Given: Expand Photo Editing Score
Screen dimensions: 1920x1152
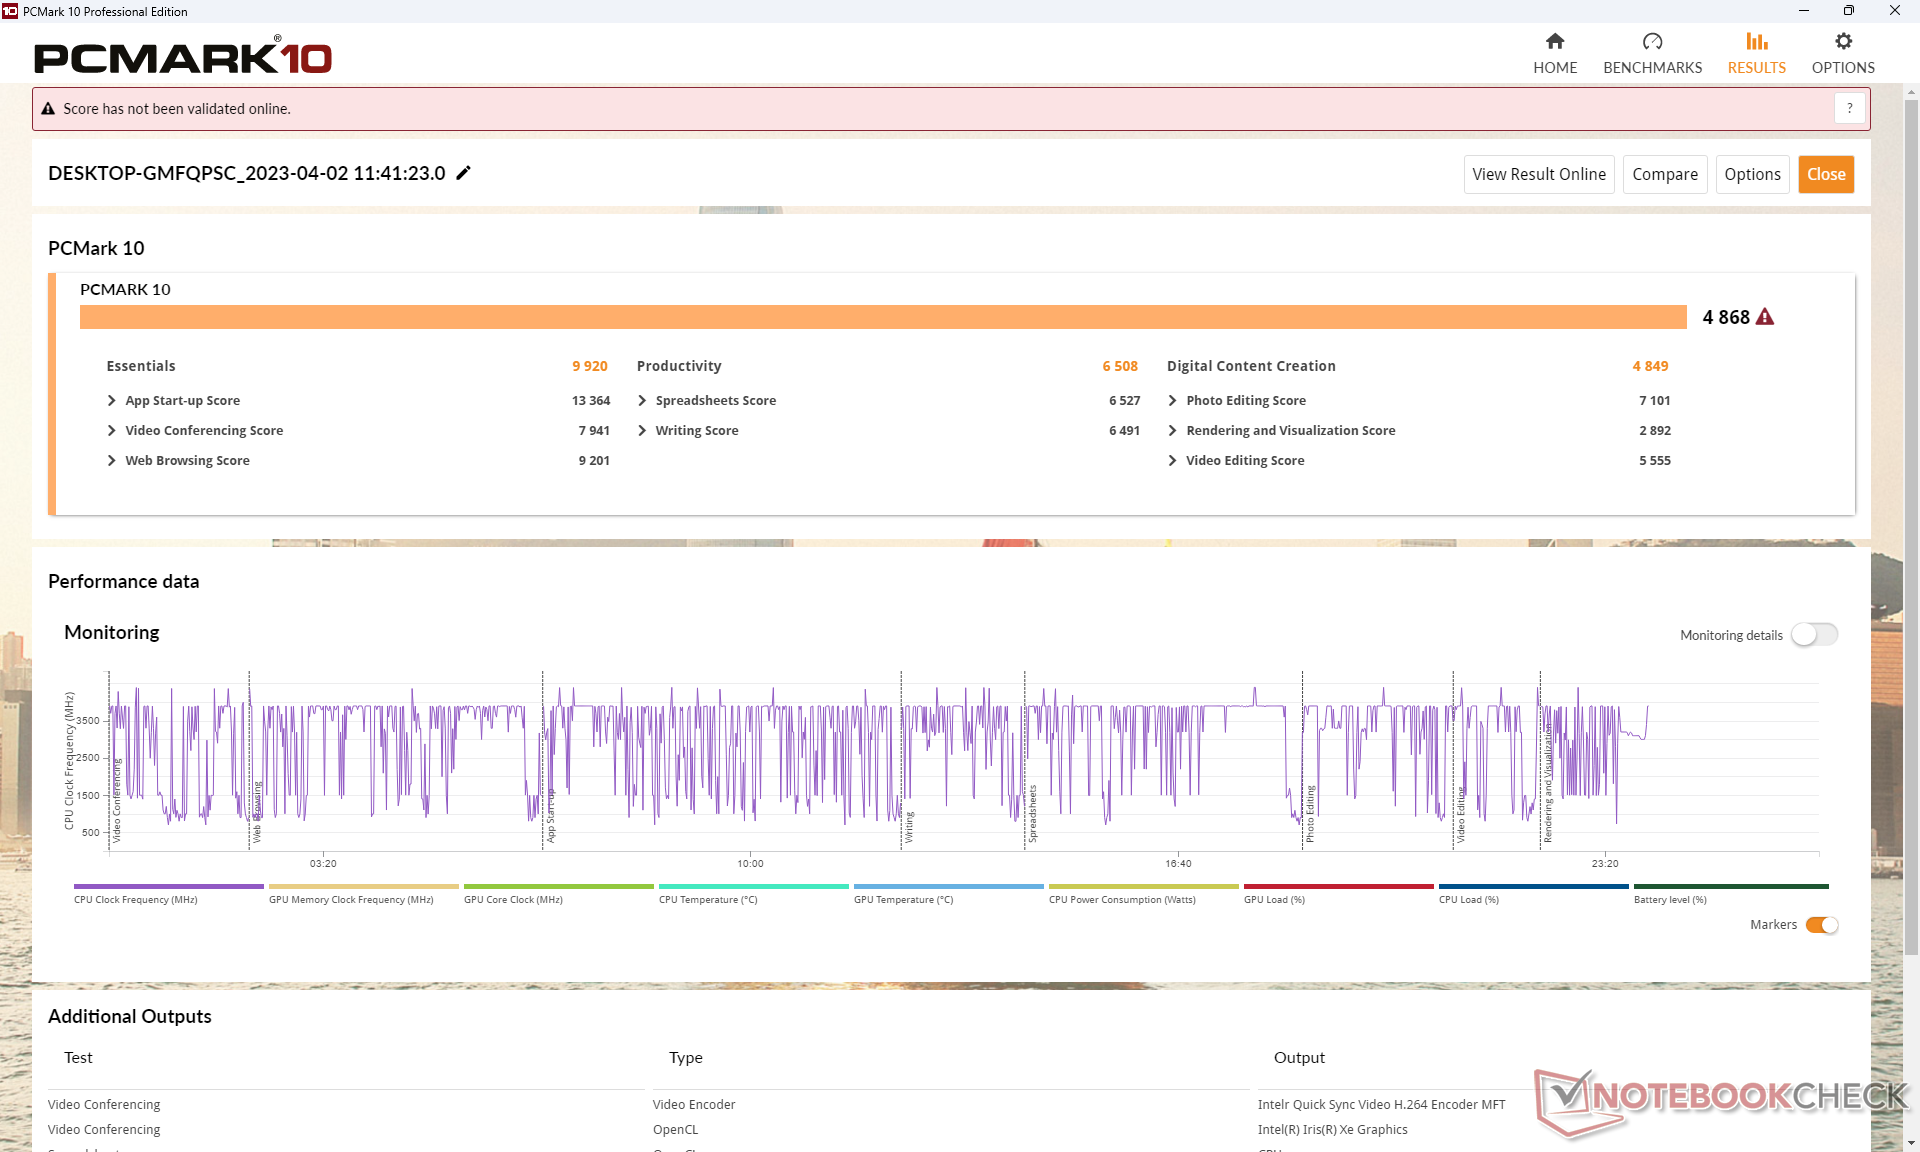Looking at the screenshot, I should coord(1172,400).
